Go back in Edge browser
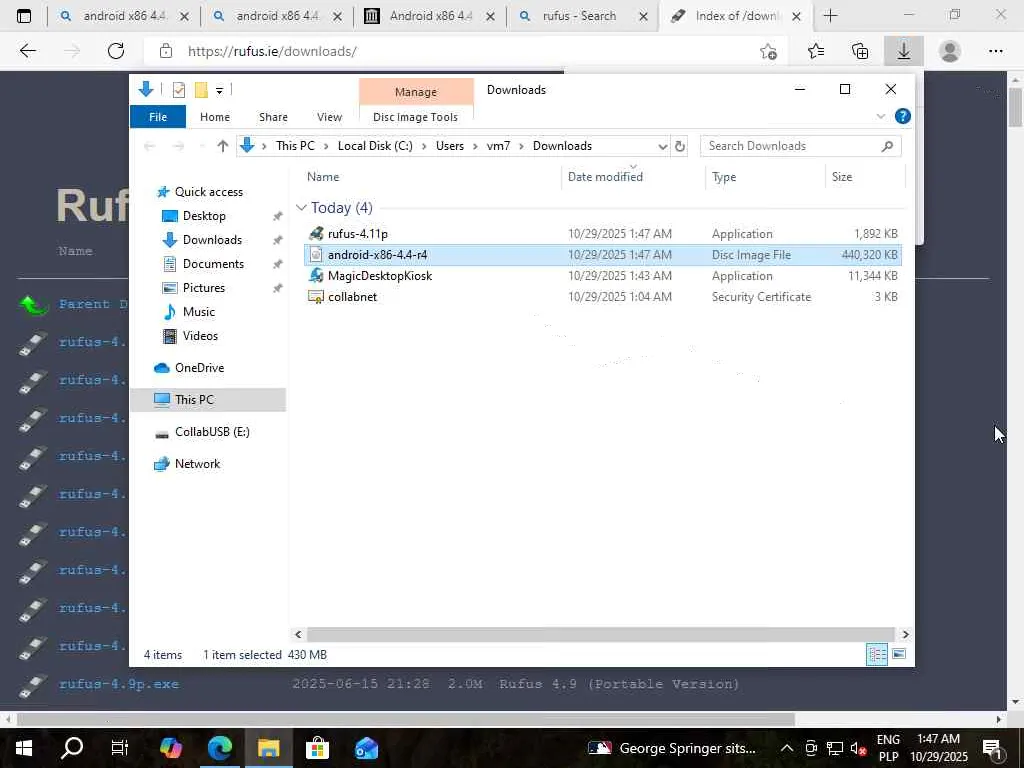The width and height of the screenshot is (1024, 768). tap(27, 51)
